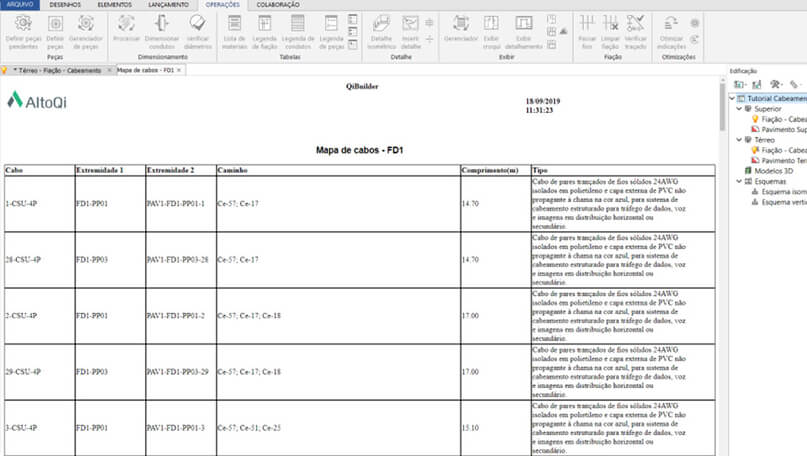Click the 15.10 length value
This screenshot has height=456, width=807.
tap(470, 428)
